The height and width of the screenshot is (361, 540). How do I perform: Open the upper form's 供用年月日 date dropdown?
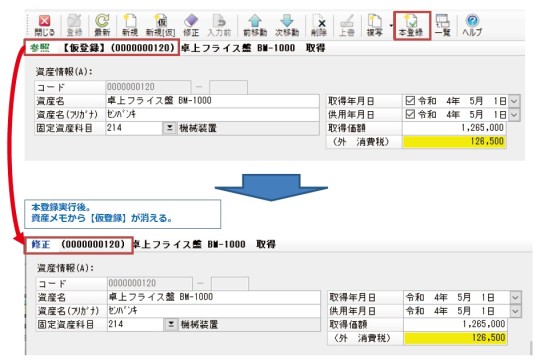click(514, 115)
